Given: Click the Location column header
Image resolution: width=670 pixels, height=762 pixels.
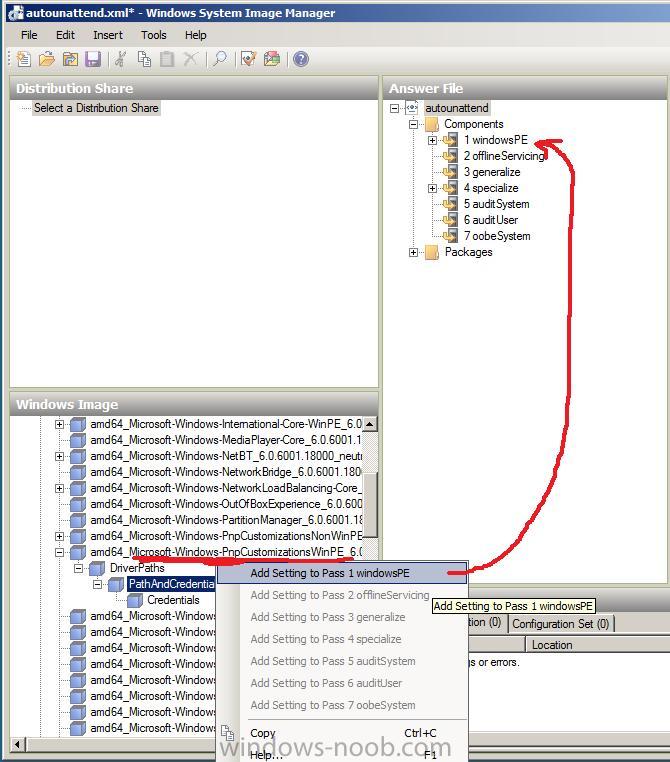Looking at the screenshot, I should point(552,645).
